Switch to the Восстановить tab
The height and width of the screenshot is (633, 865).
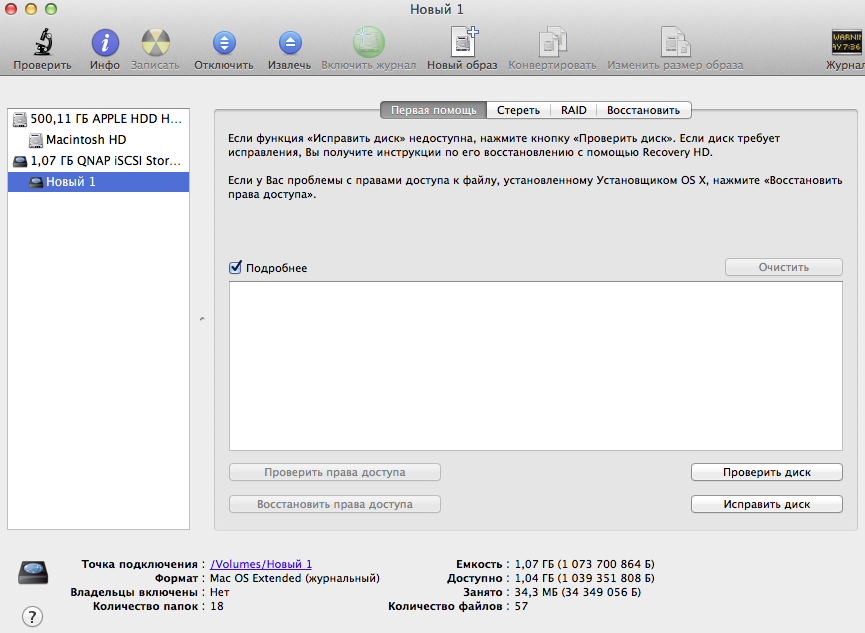[643, 110]
